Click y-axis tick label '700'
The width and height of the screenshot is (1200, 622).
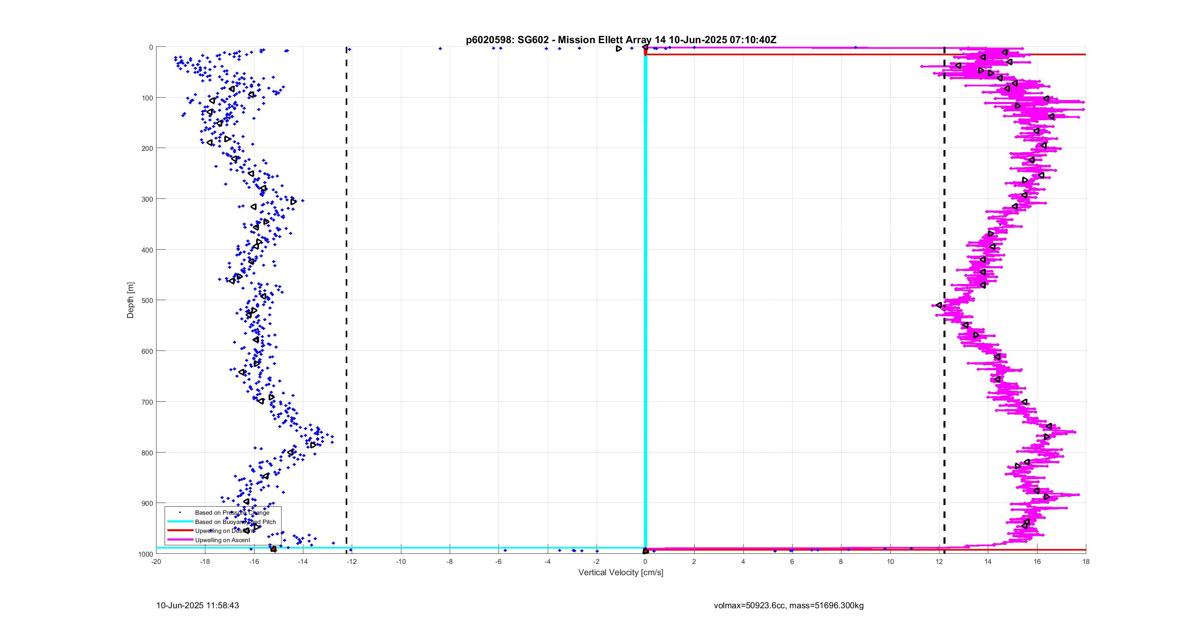[146, 402]
